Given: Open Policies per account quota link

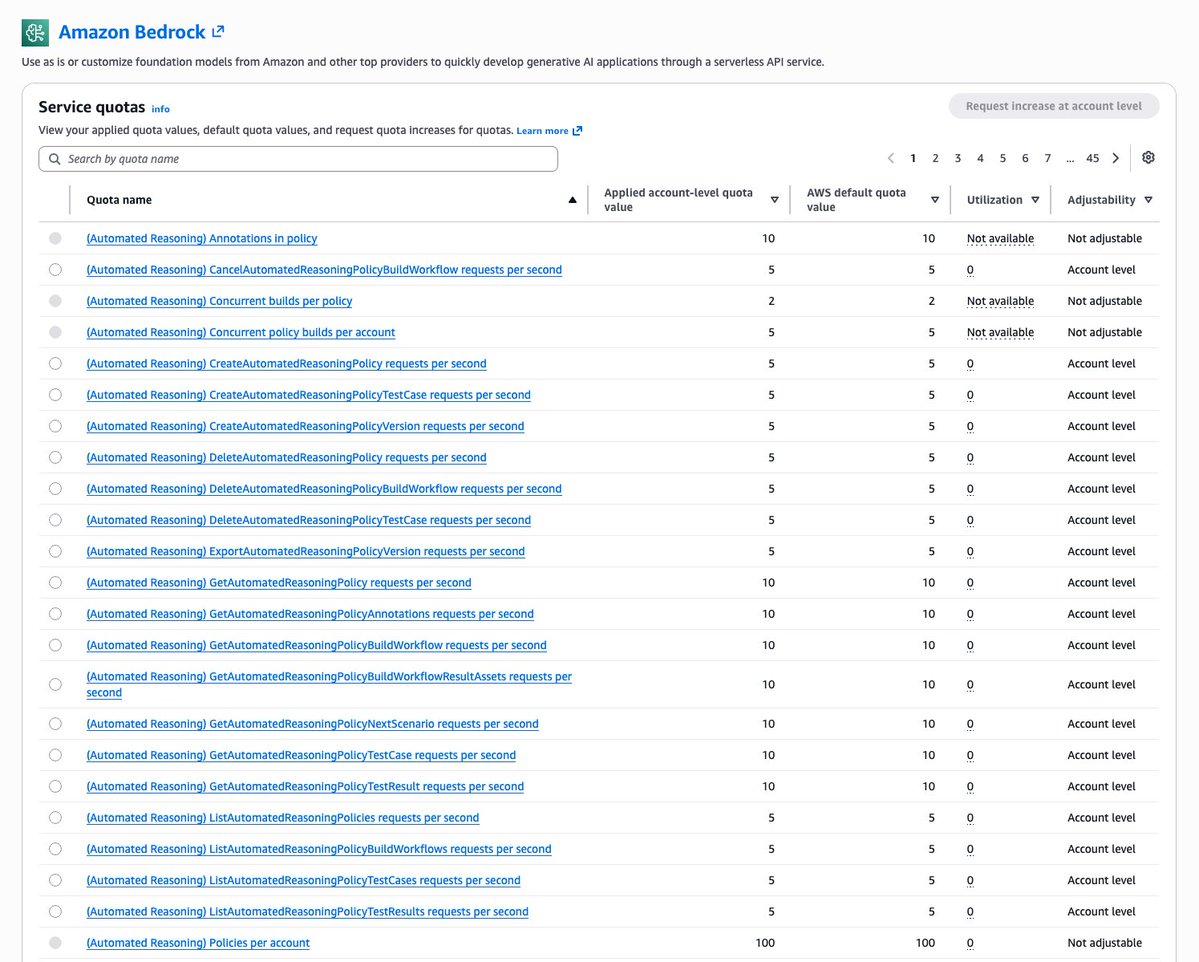Looking at the screenshot, I should [x=198, y=943].
